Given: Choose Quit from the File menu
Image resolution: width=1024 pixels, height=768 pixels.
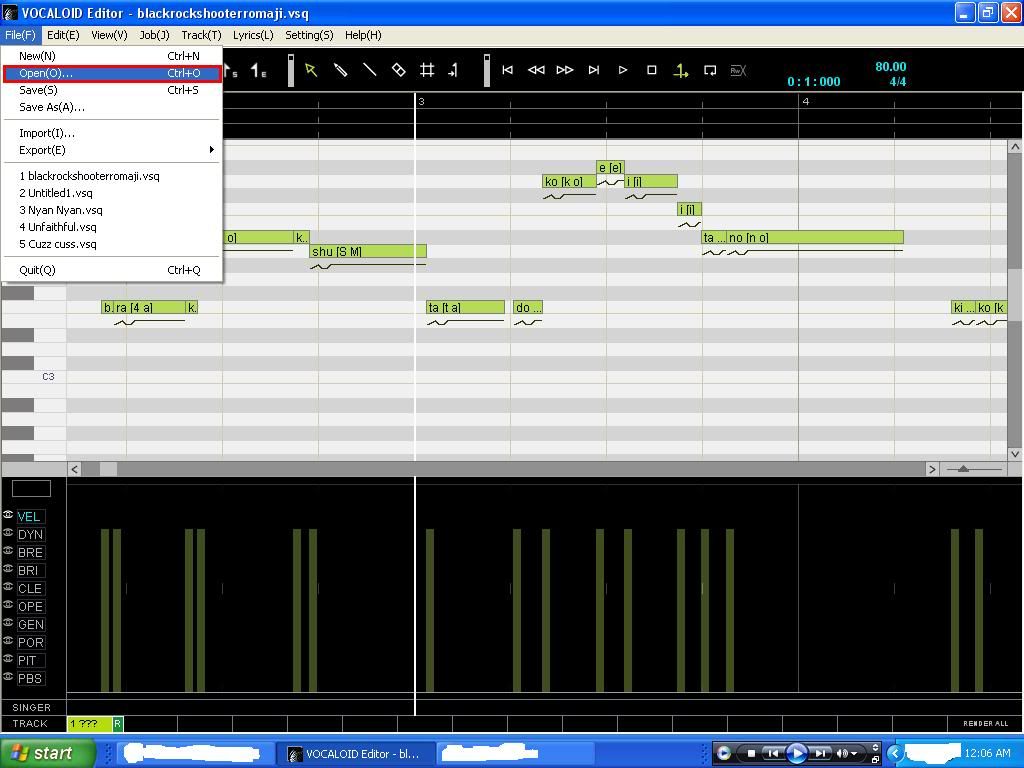Looking at the screenshot, I should [112, 270].
